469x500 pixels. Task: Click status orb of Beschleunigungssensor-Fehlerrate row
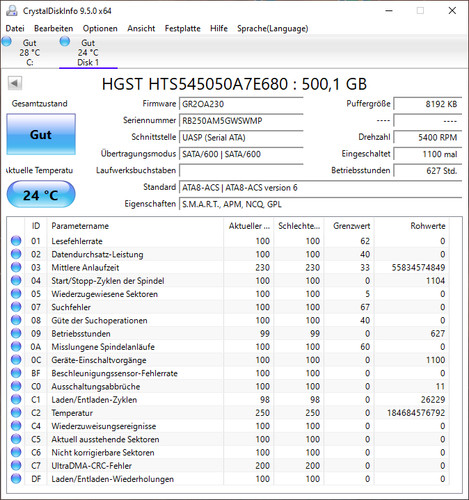[16, 373]
